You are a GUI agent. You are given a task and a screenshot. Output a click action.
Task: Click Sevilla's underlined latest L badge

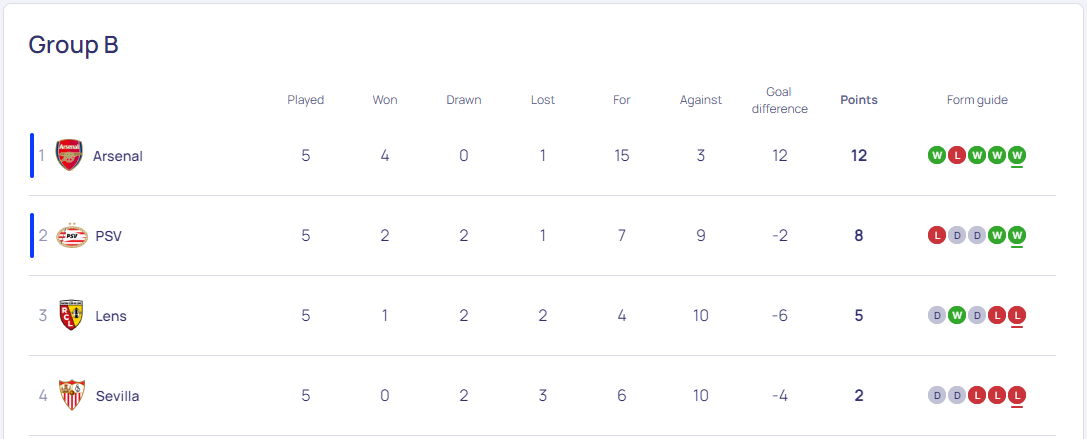pos(1017,396)
